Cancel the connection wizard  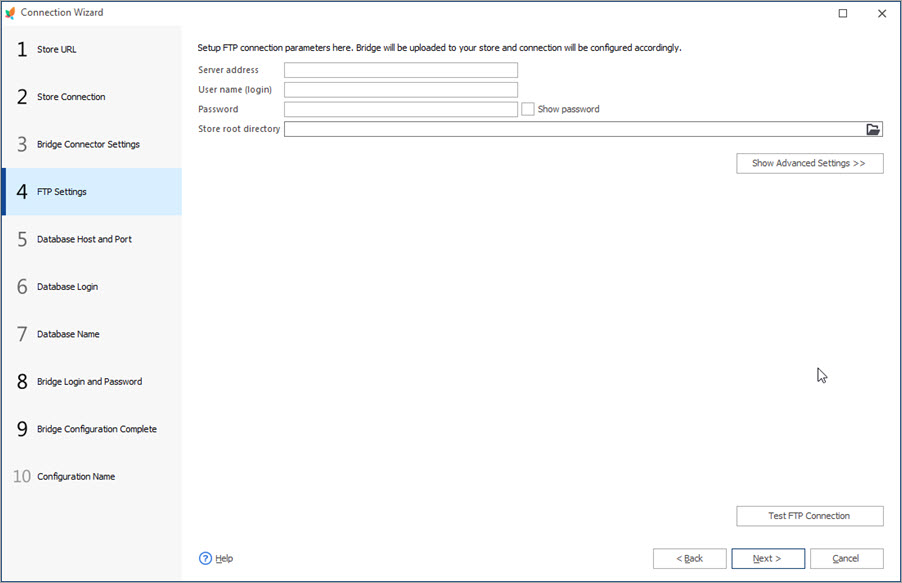[x=846, y=558]
